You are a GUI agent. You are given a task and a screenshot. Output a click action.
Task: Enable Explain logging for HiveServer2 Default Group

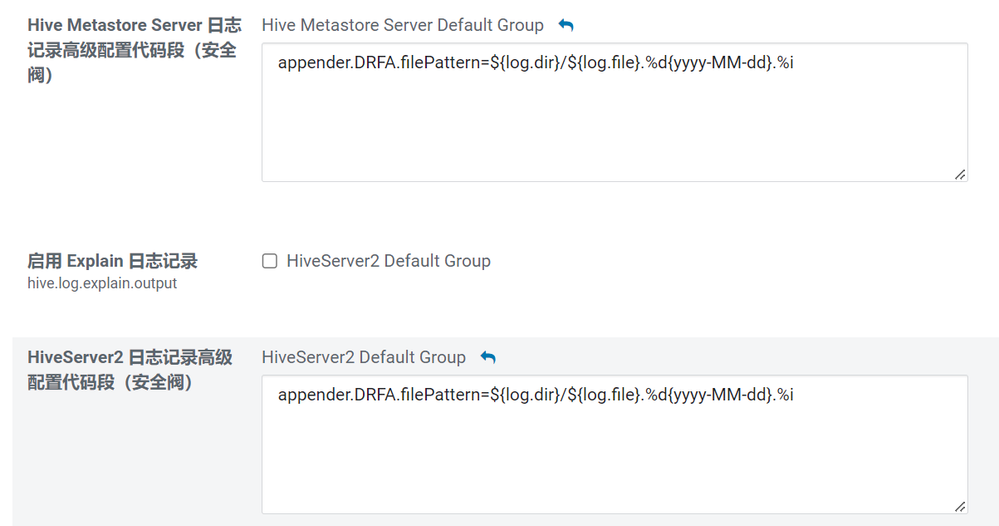point(270,261)
